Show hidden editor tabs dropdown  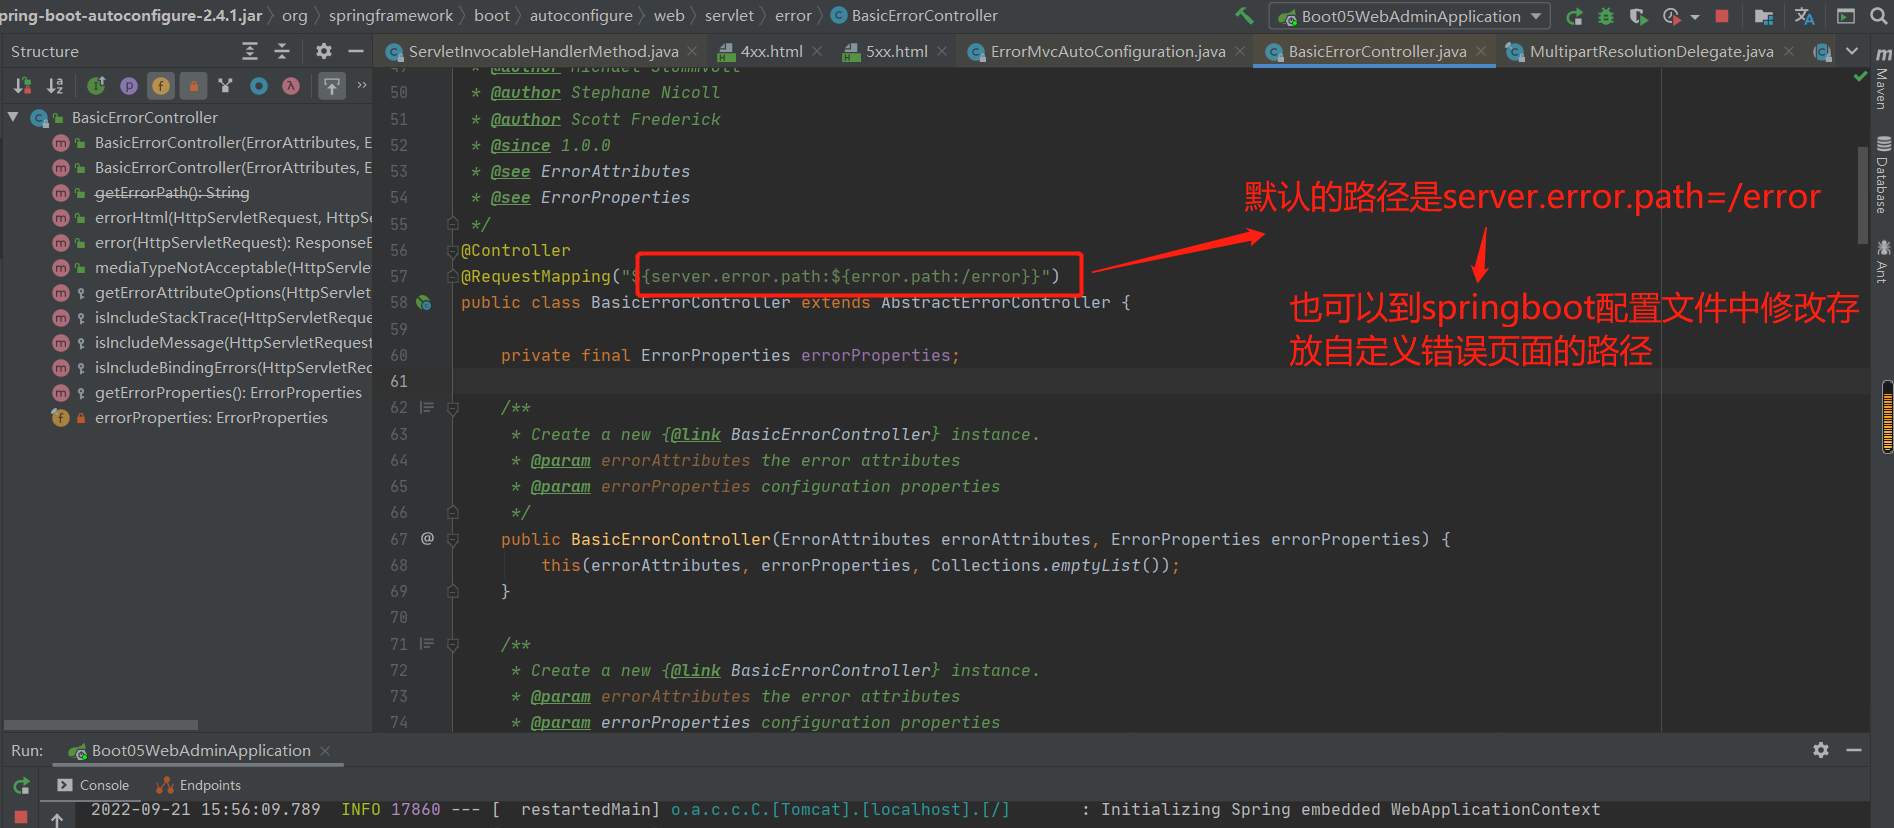click(x=1852, y=51)
